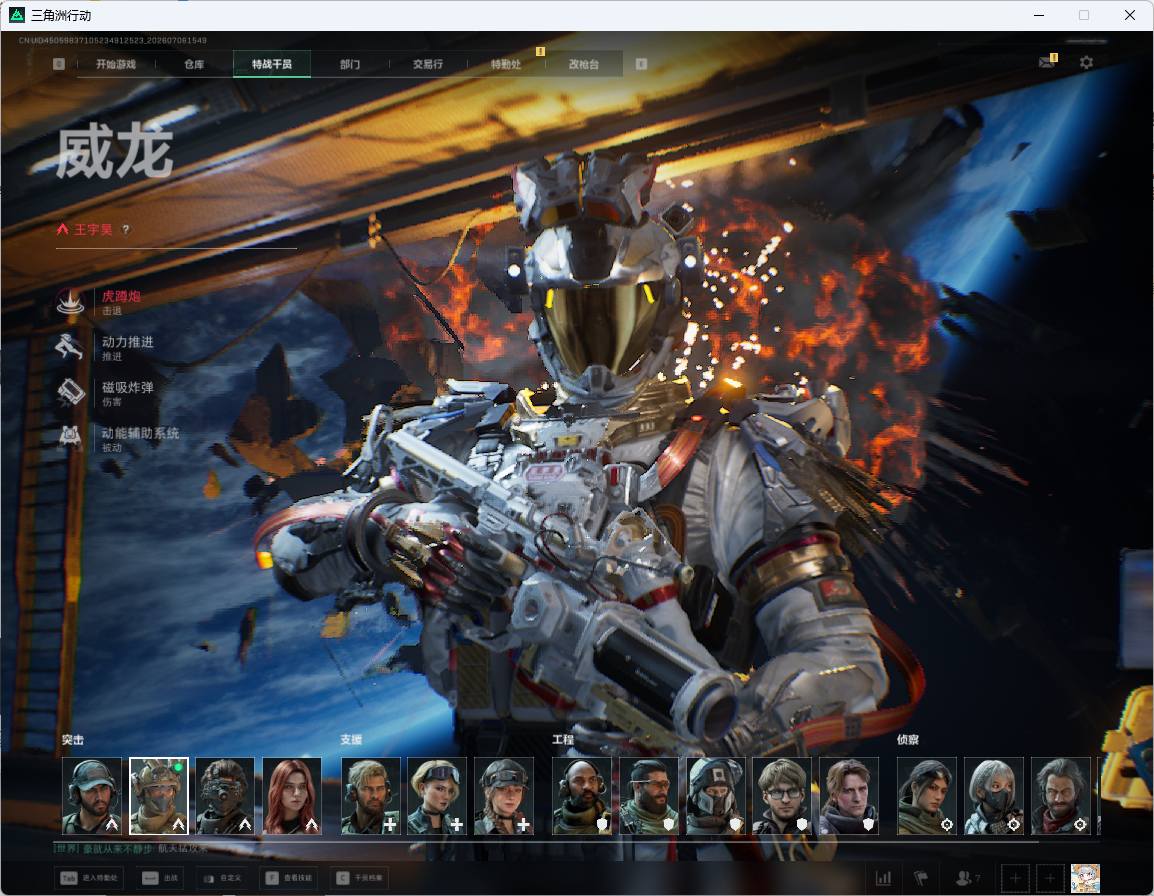This screenshot has height=896, width=1154.
Task: Click the question mark next to 王宇昊
Action: [126, 230]
